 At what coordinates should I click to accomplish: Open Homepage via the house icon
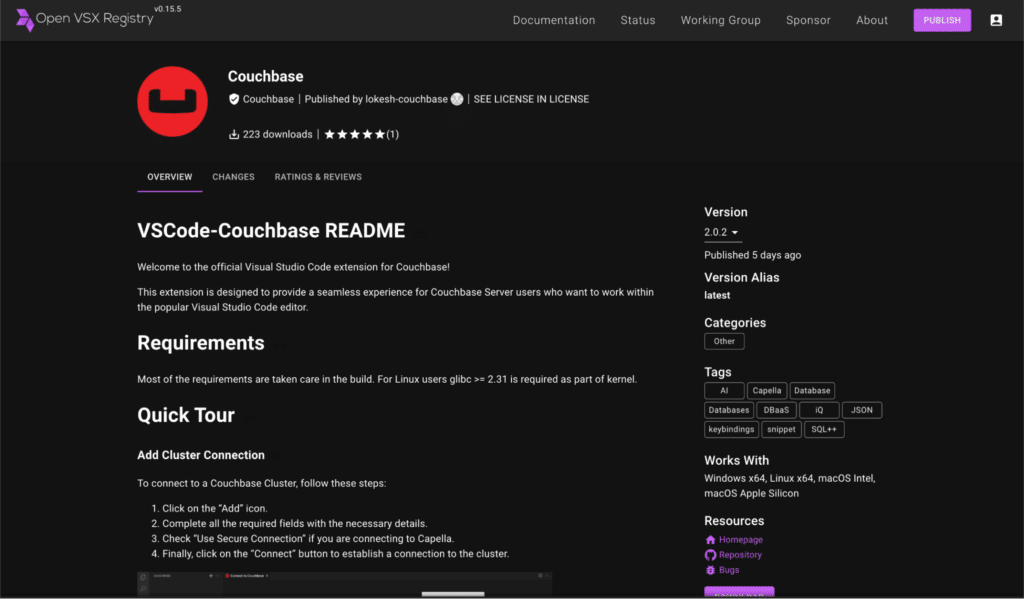[710, 539]
